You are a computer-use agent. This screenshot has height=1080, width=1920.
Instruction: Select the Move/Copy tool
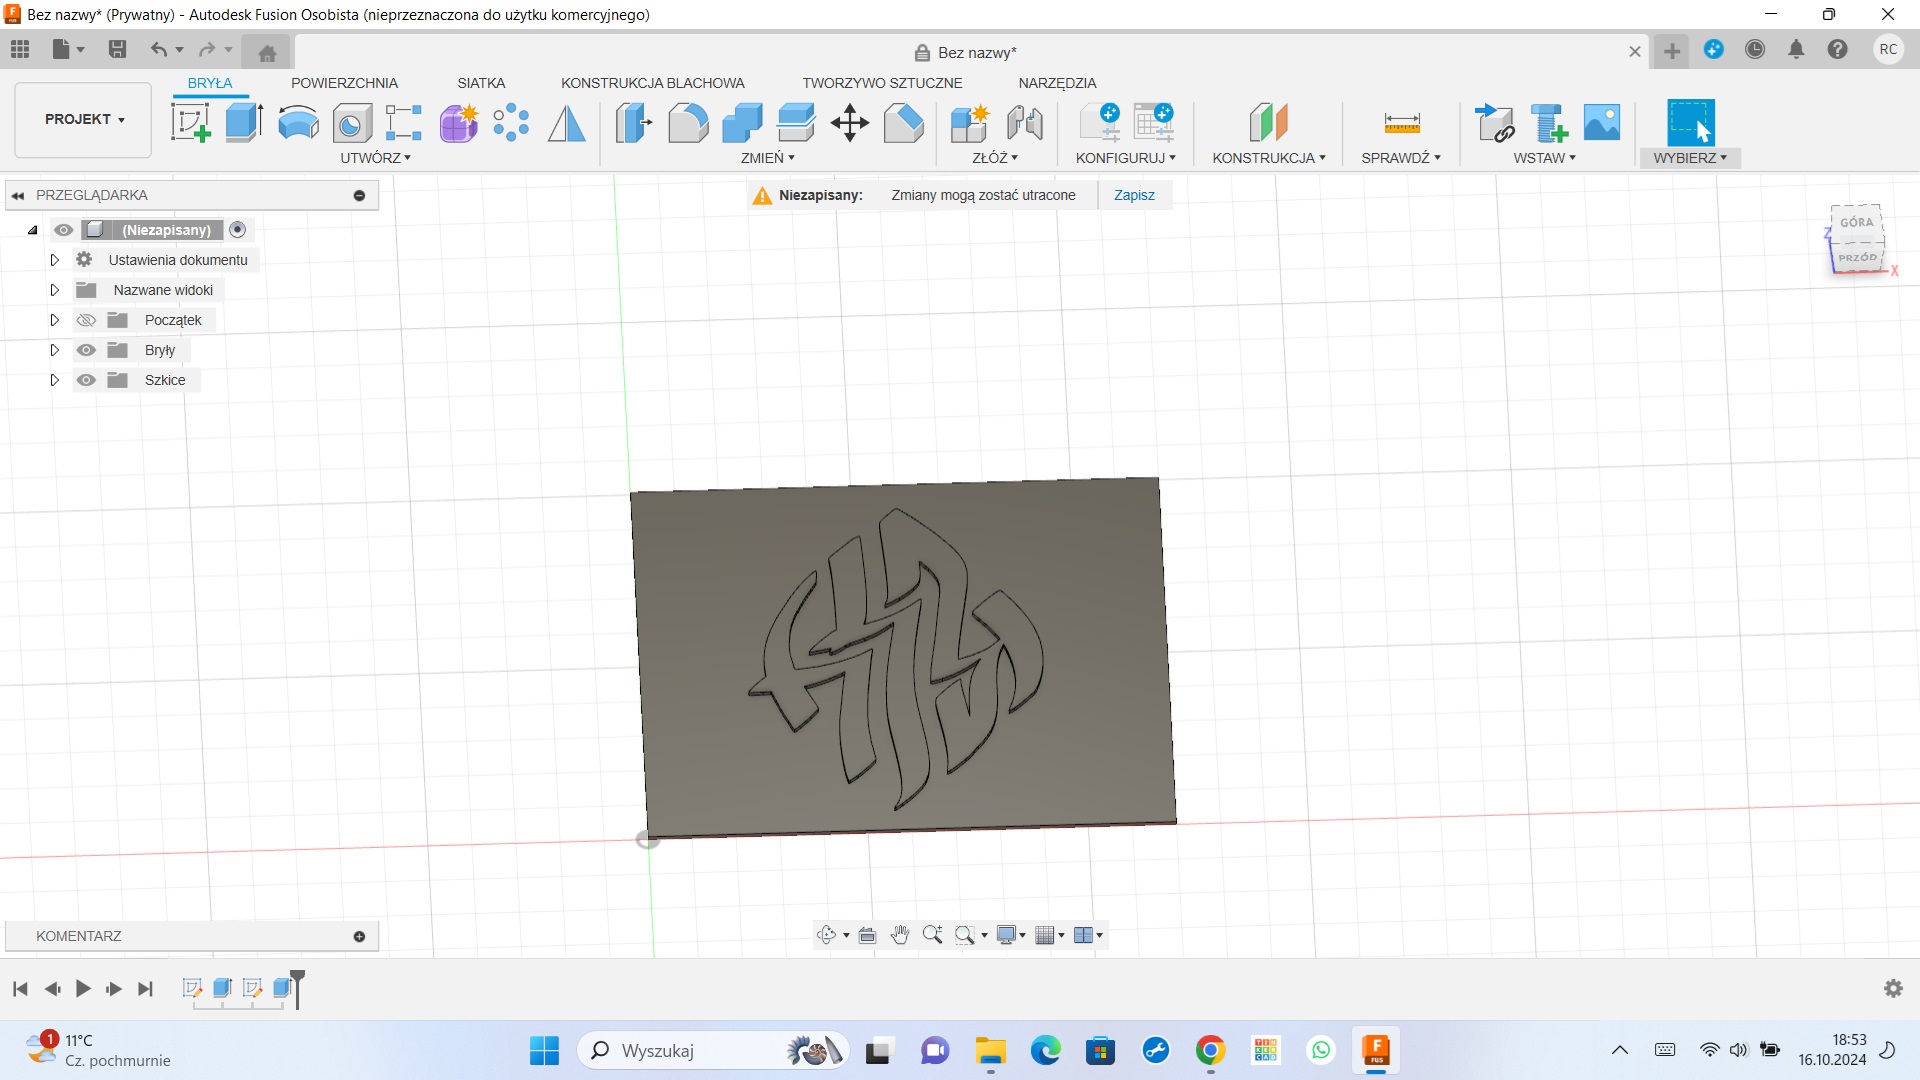coord(850,123)
